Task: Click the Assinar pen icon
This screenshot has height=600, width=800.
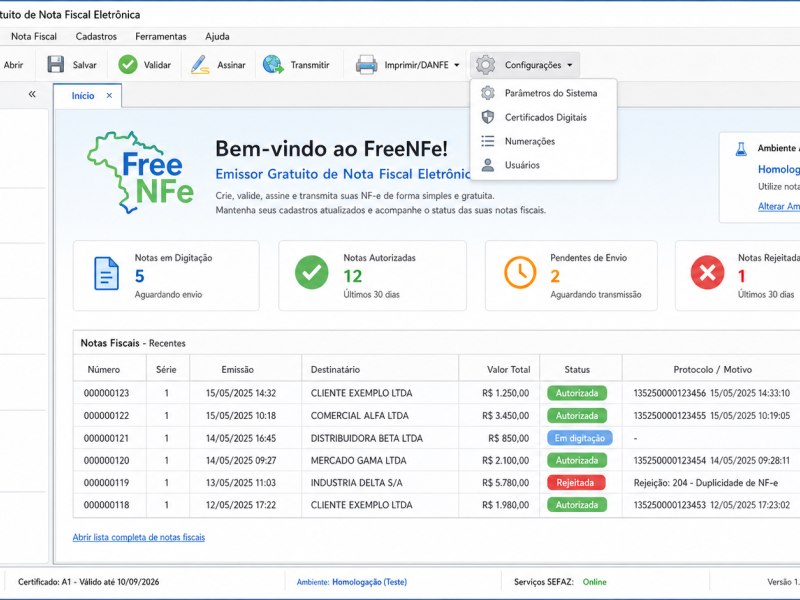Action: point(200,65)
